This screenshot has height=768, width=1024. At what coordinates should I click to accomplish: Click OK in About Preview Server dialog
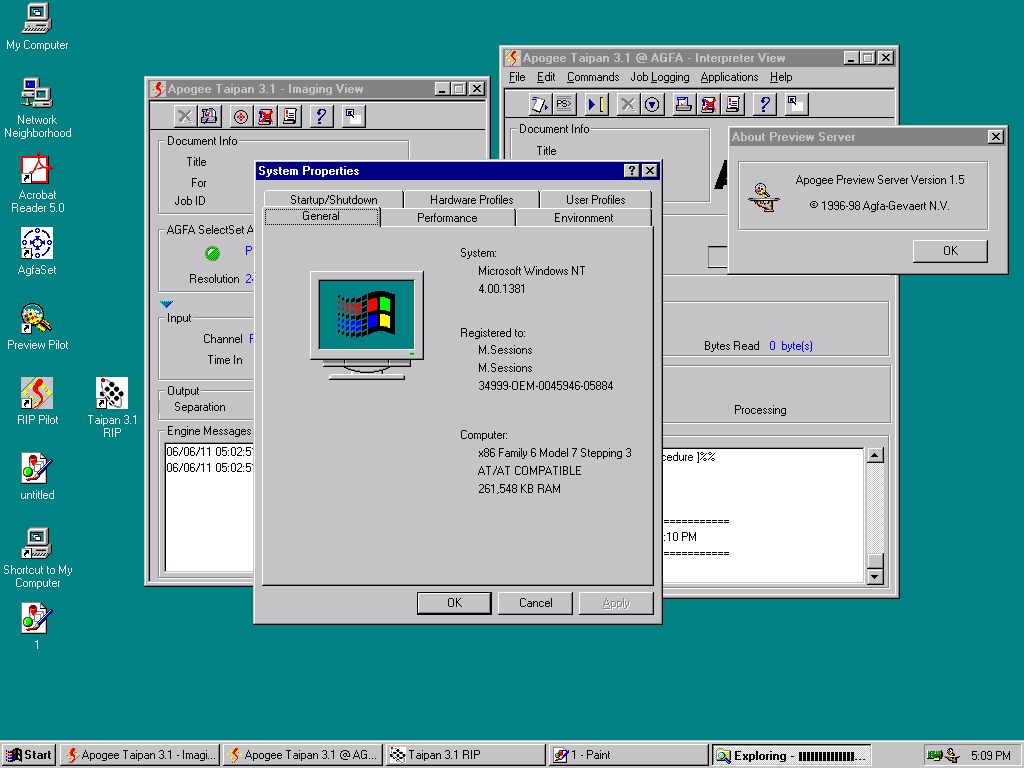(x=950, y=251)
